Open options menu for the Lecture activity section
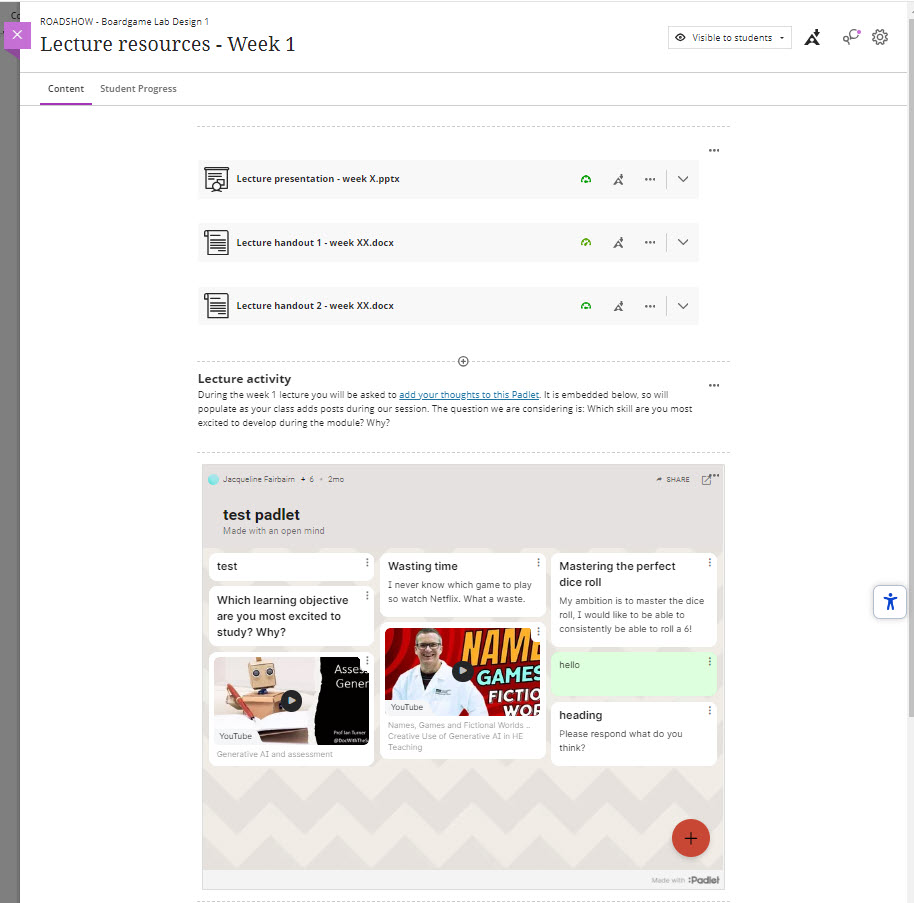 coord(714,385)
